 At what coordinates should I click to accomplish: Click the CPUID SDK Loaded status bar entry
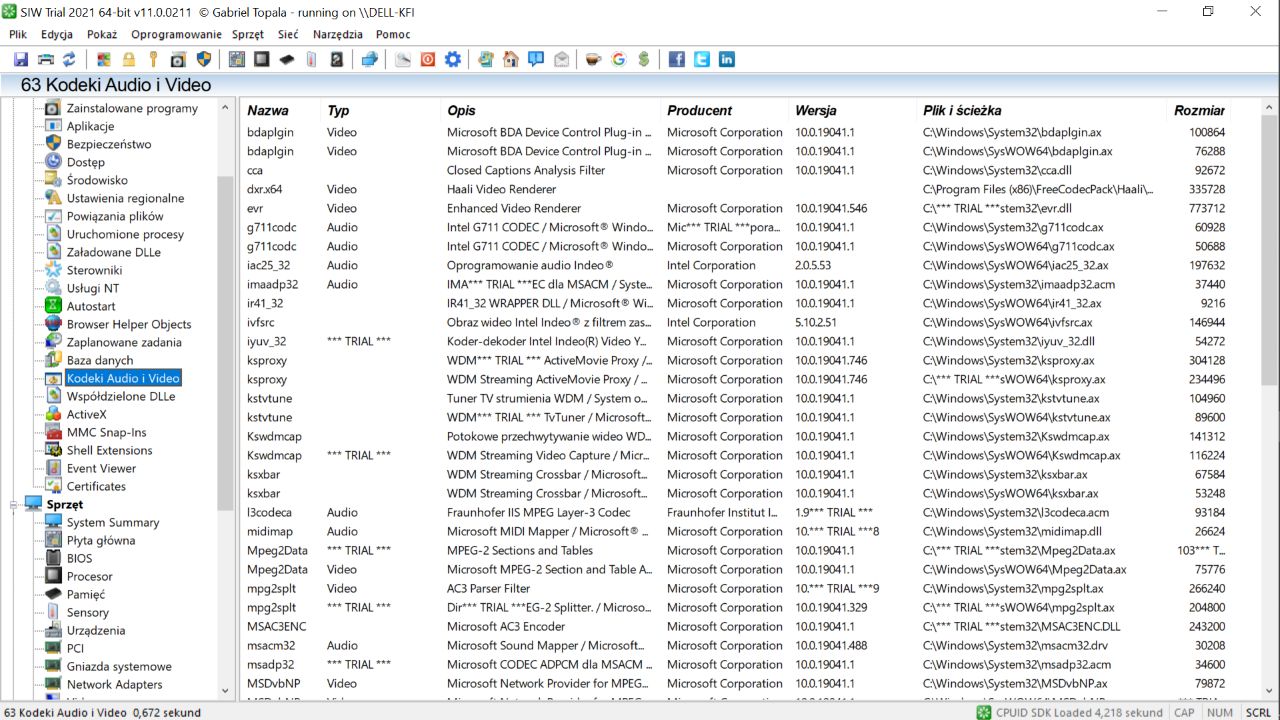tap(1070, 712)
